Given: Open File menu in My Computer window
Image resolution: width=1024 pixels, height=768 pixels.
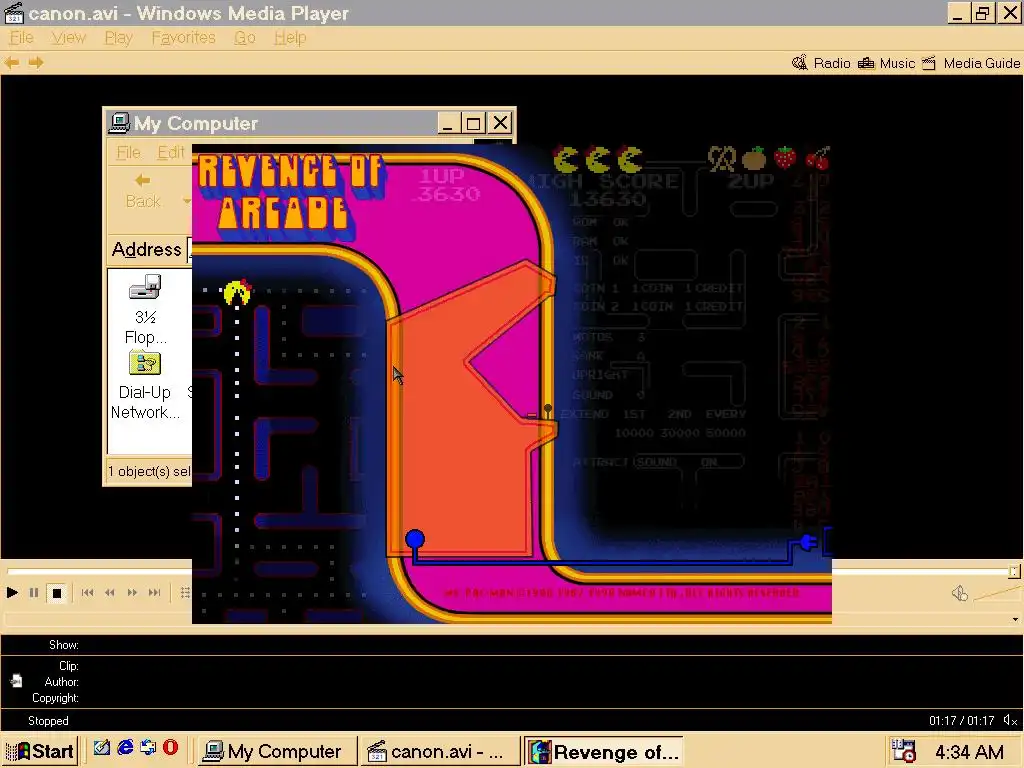Looking at the screenshot, I should [128, 153].
